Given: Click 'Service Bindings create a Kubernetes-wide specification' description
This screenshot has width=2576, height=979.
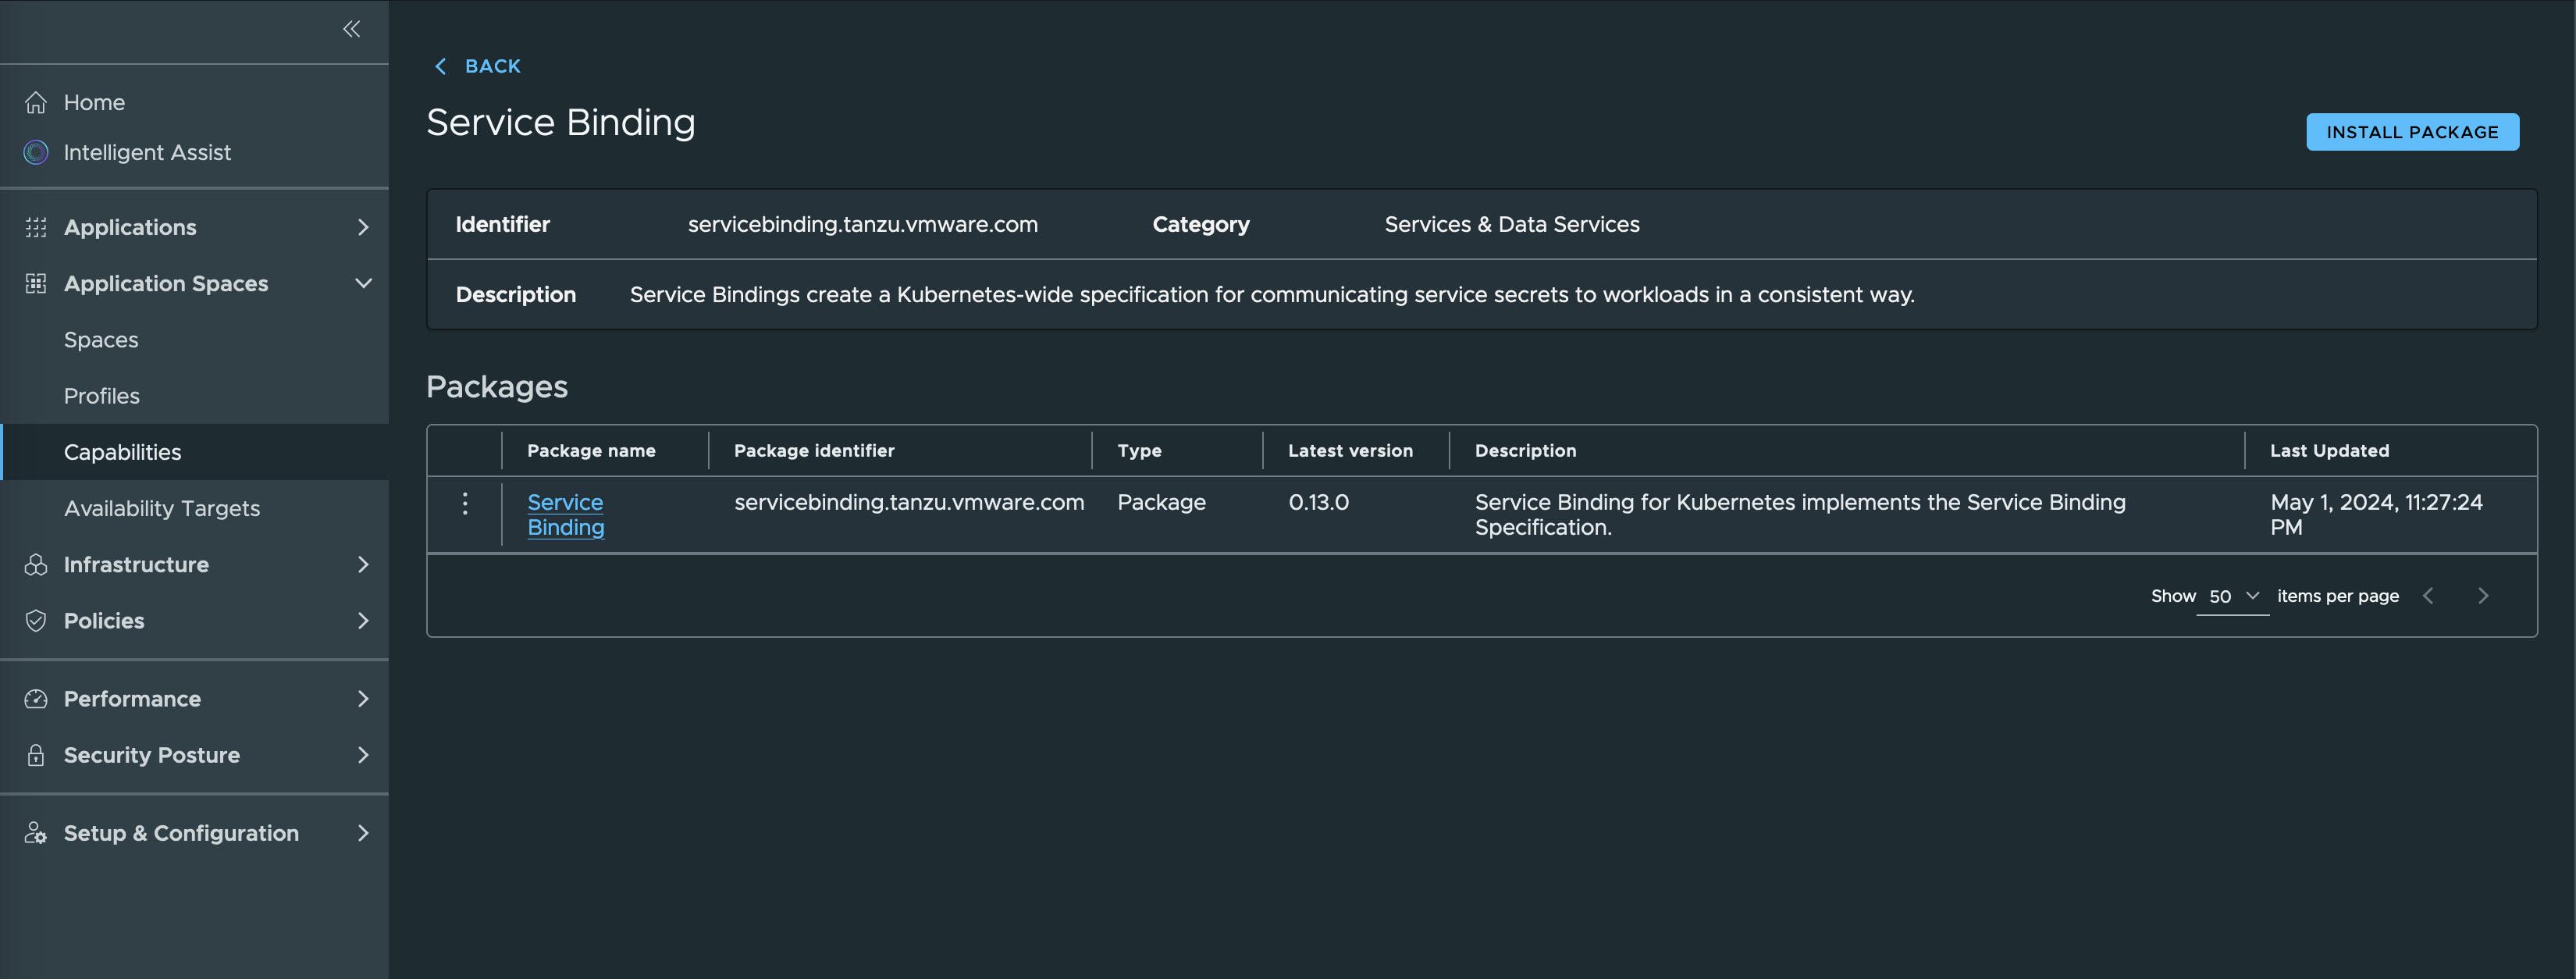Looking at the screenshot, I should click(x=1272, y=294).
